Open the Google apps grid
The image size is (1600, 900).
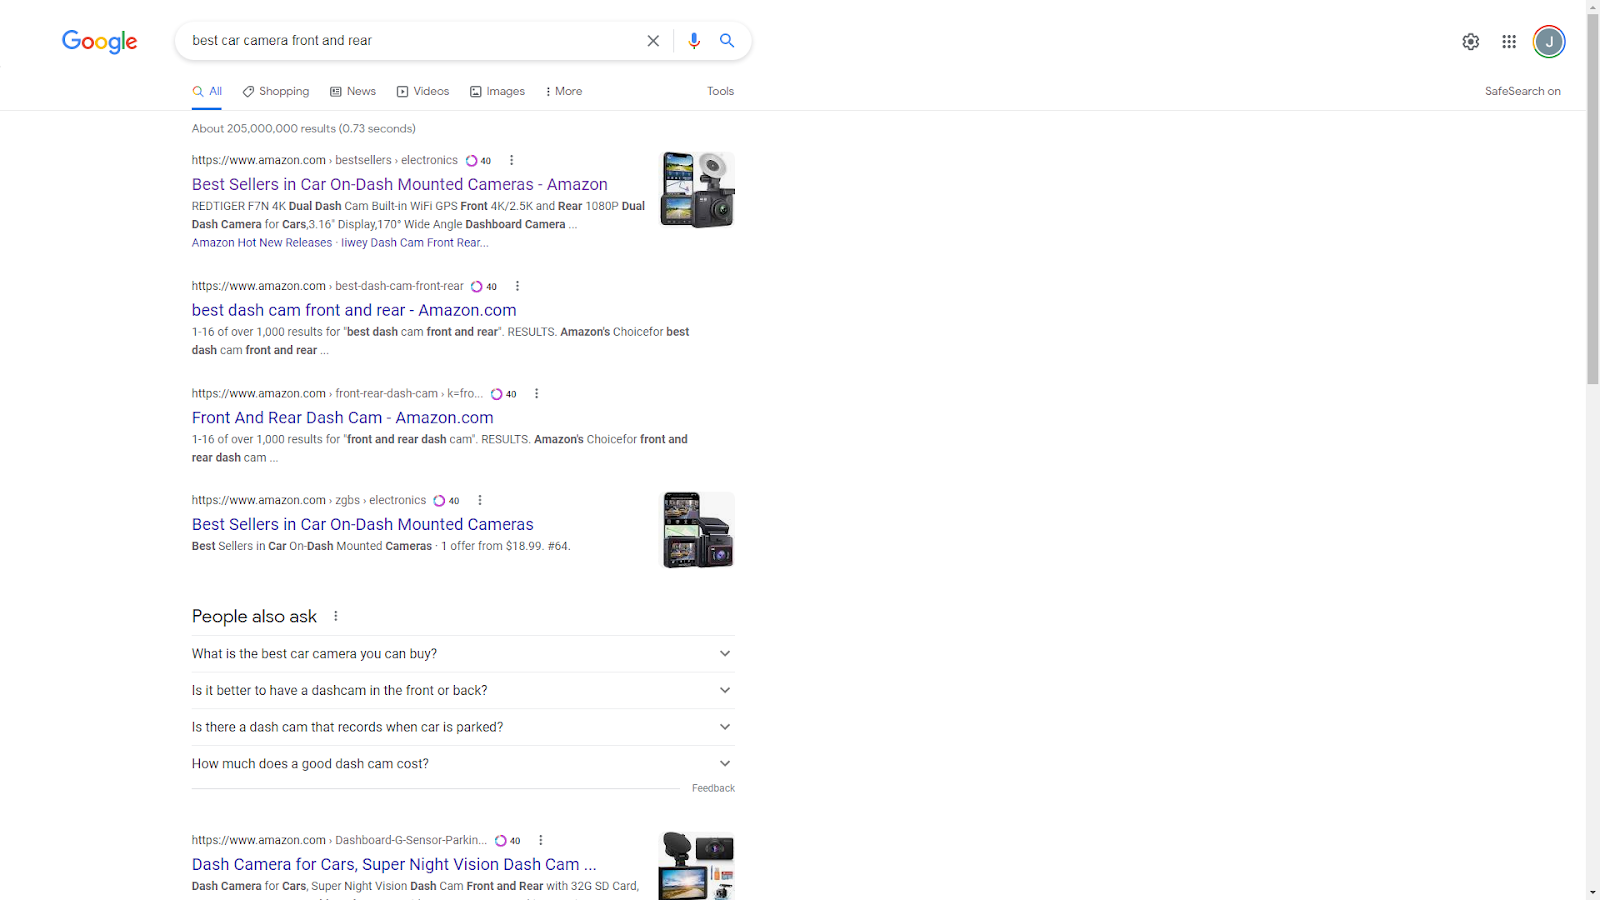click(1509, 41)
